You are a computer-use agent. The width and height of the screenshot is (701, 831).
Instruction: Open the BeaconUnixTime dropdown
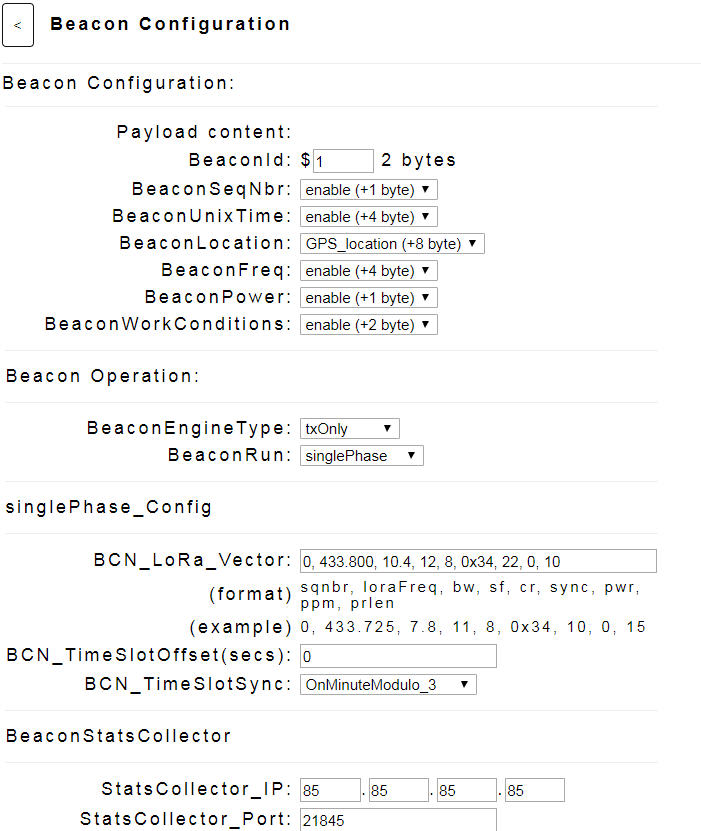[369, 217]
